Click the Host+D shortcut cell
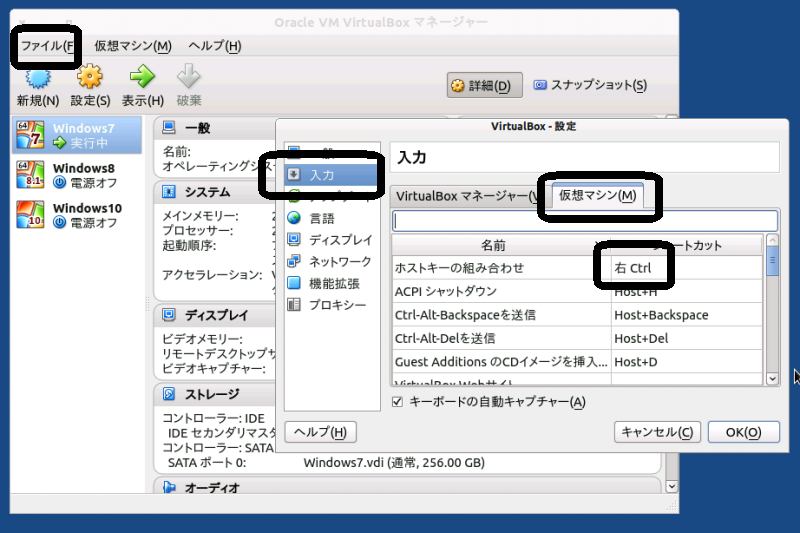 (x=686, y=362)
